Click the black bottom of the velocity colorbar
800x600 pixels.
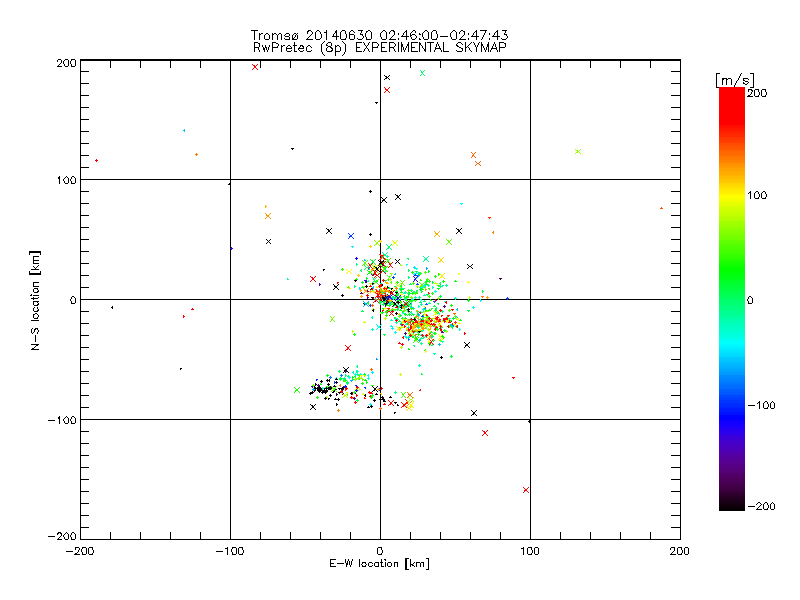click(732, 503)
